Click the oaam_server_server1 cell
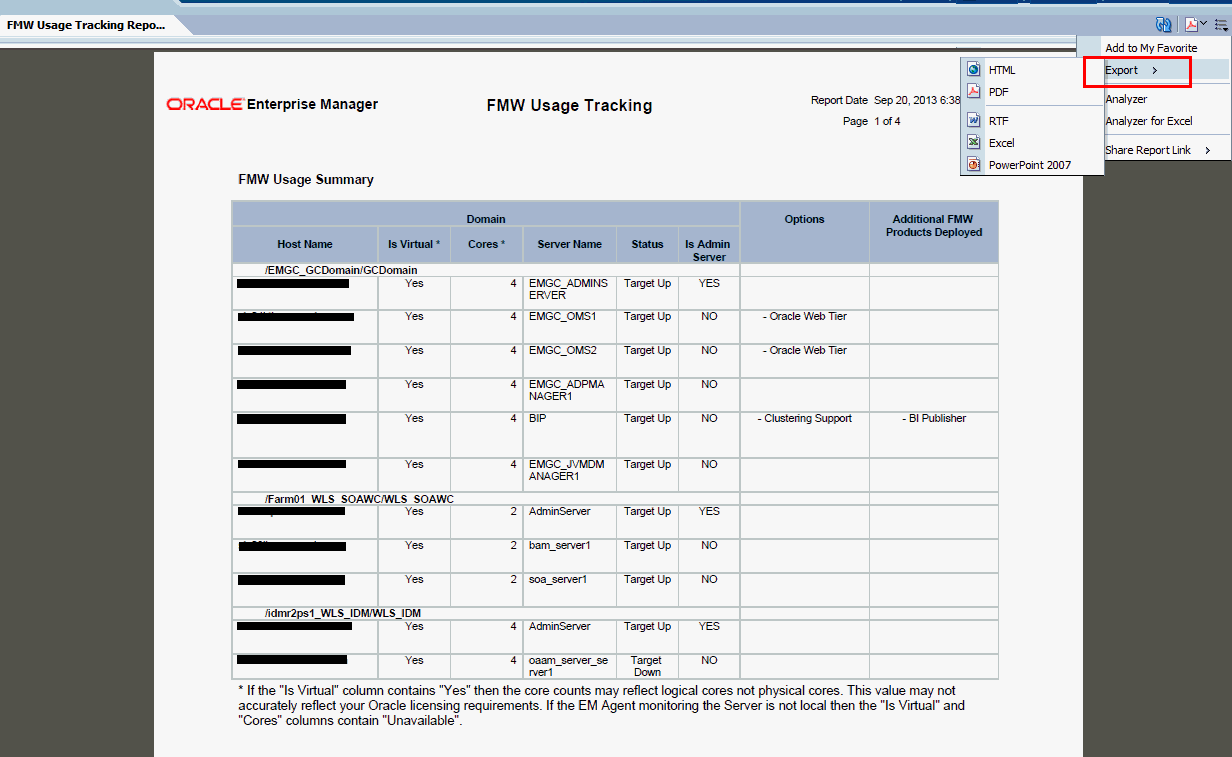The width and height of the screenshot is (1232, 757). click(x=568, y=666)
